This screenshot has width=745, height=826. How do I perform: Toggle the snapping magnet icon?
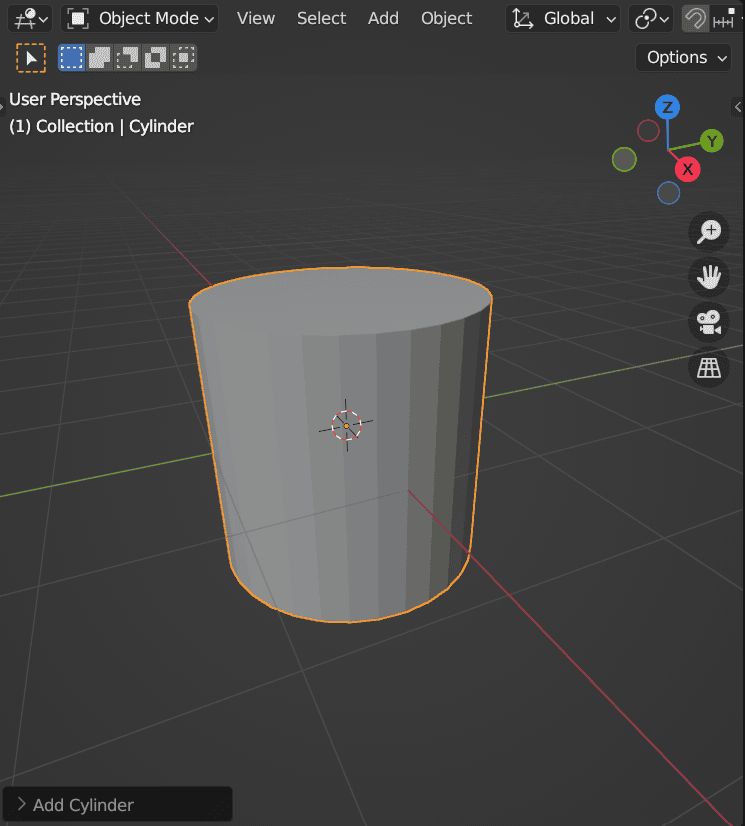point(695,19)
